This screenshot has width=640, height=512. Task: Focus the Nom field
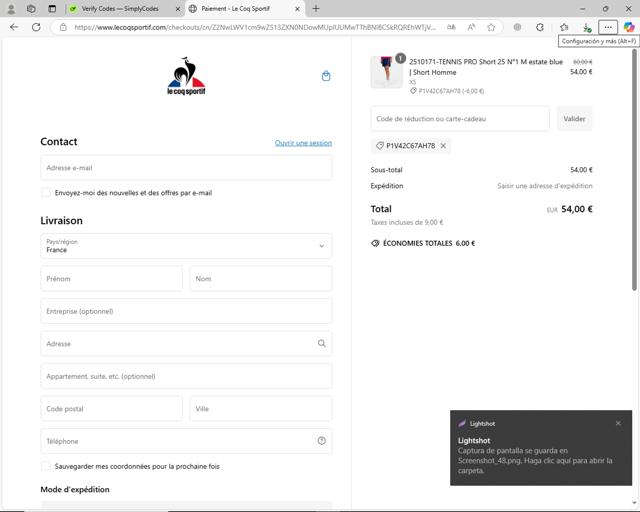click(261, 278)
